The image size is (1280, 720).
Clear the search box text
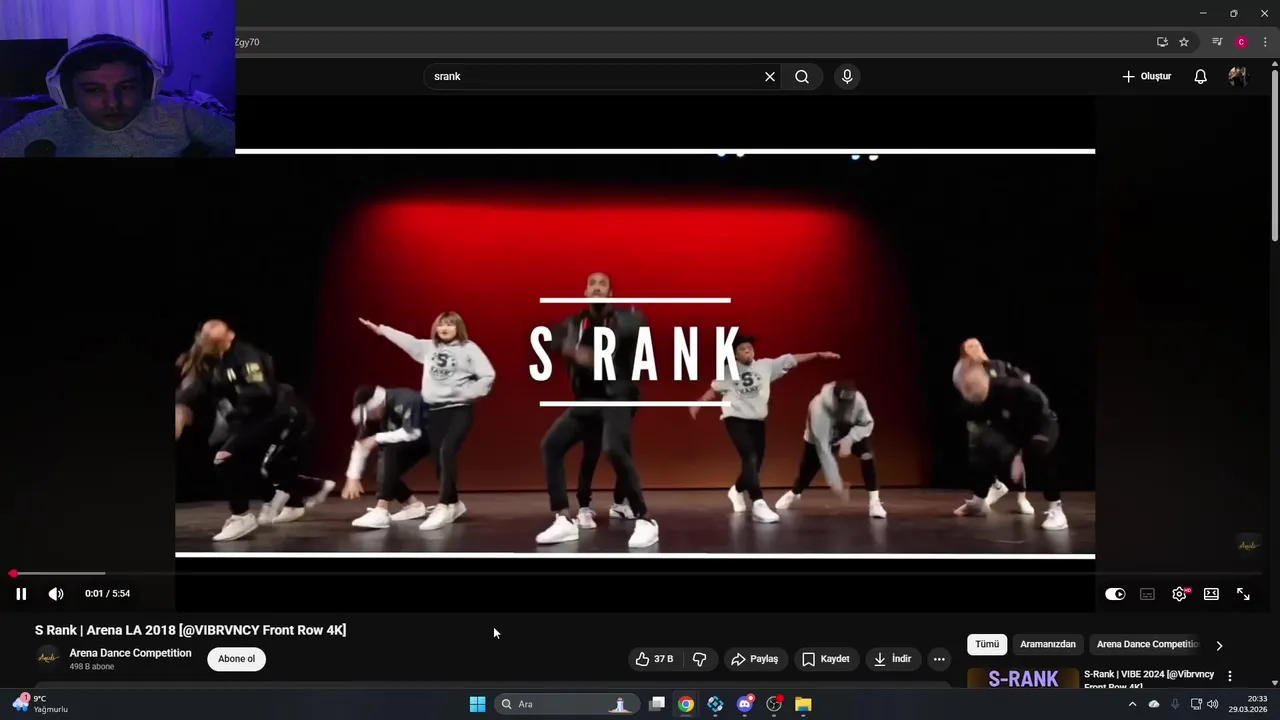(770, 77)
